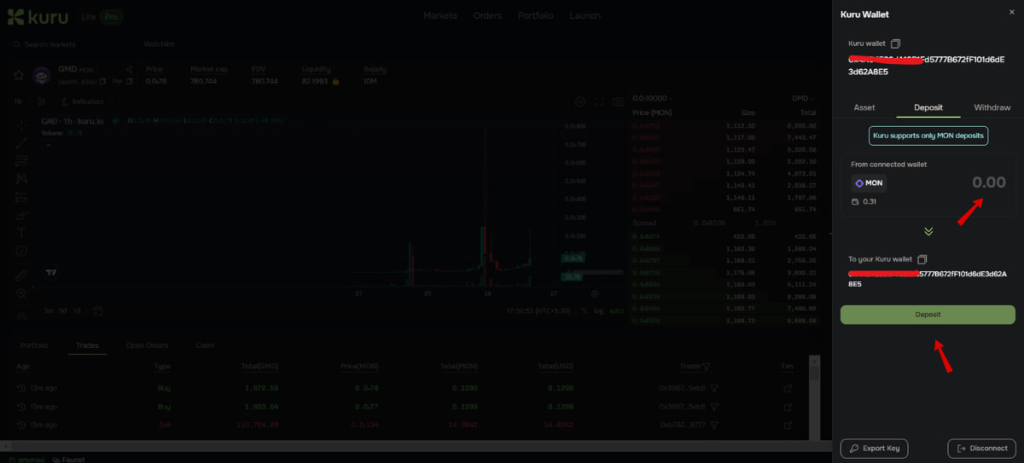Image resolution: width=1024 pixels, height=463 pixels.
Task: Open chart Indicators menu
Action: (84, 102)
